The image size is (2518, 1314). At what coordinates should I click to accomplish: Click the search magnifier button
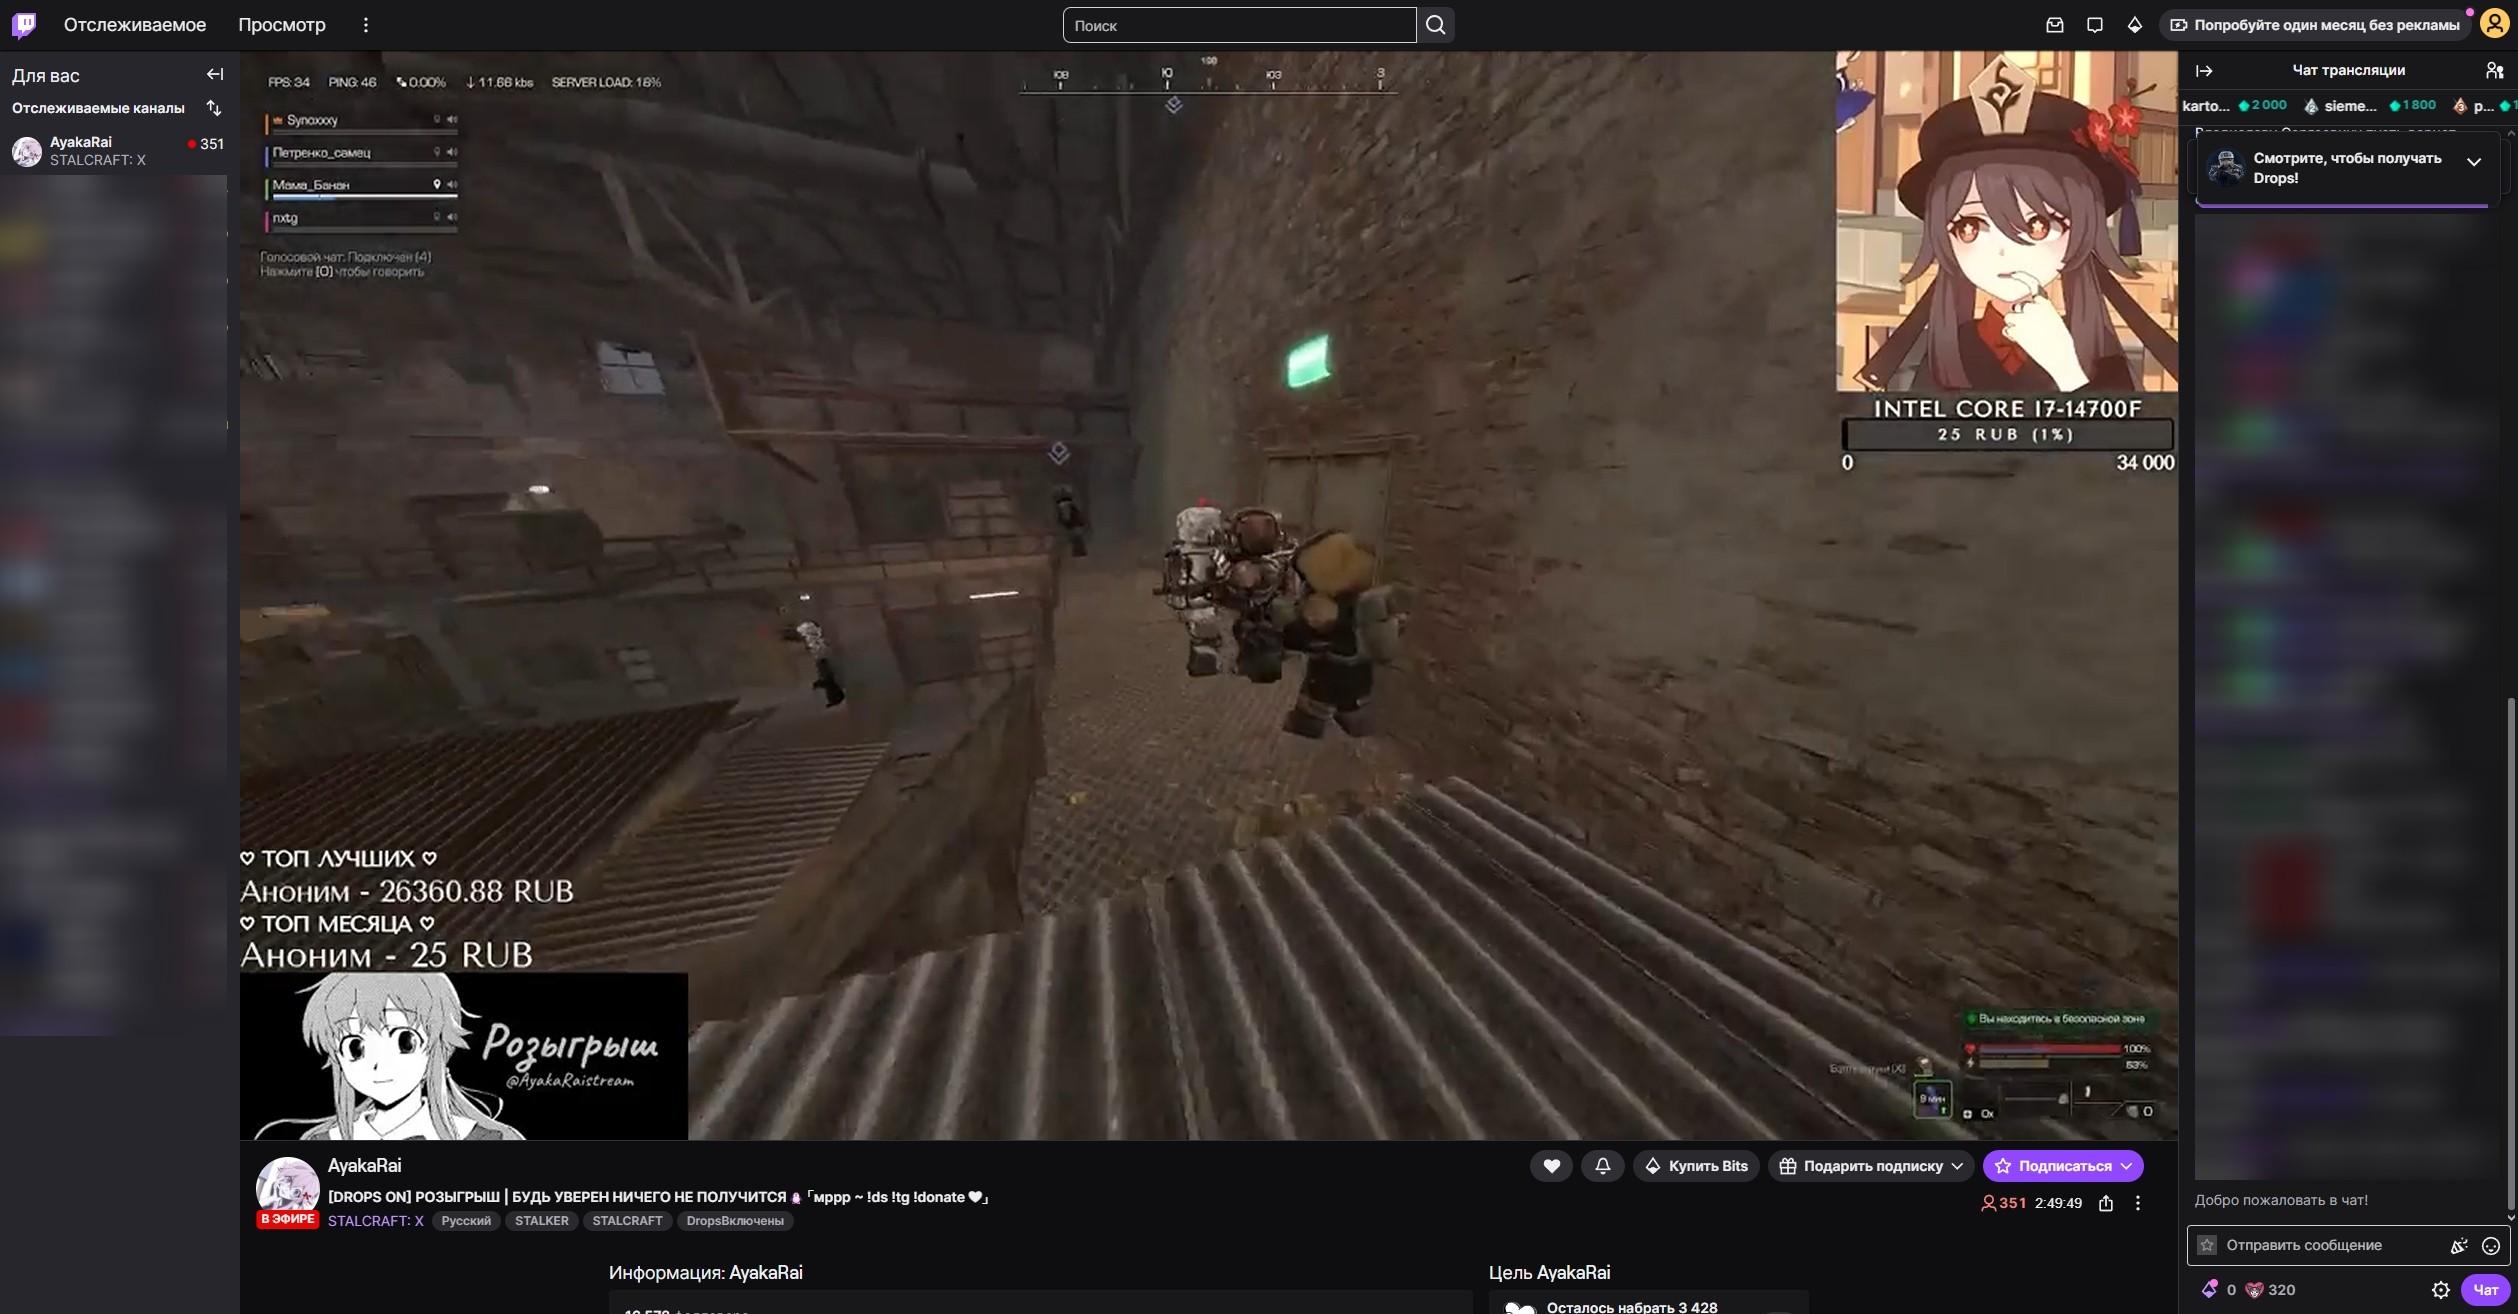(1435, 25)
